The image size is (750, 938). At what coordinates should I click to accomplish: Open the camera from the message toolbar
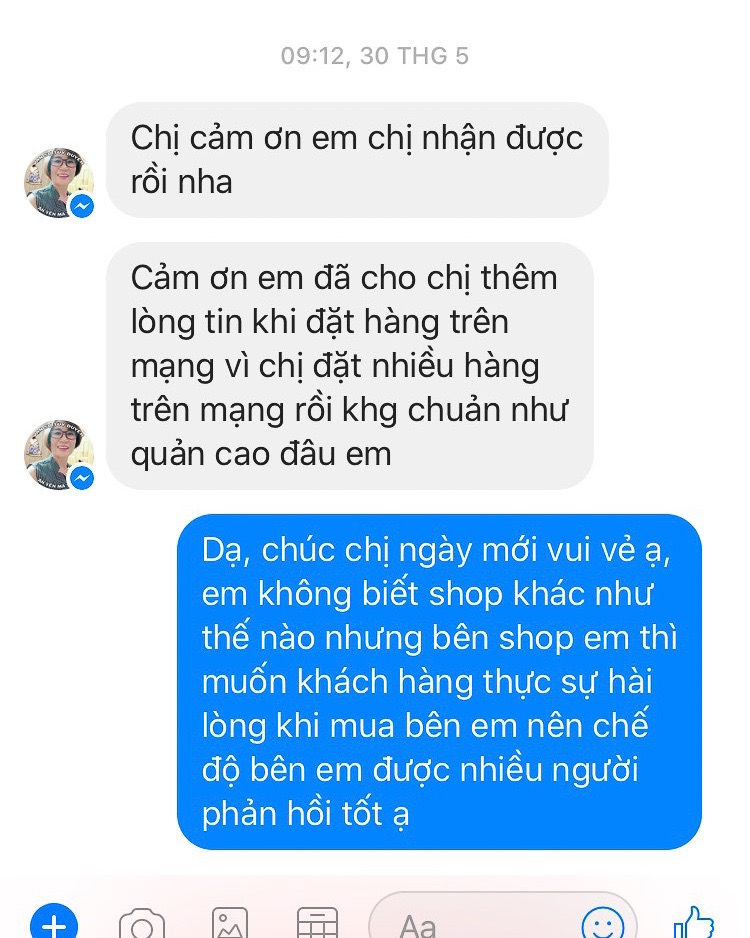point(142,924)
